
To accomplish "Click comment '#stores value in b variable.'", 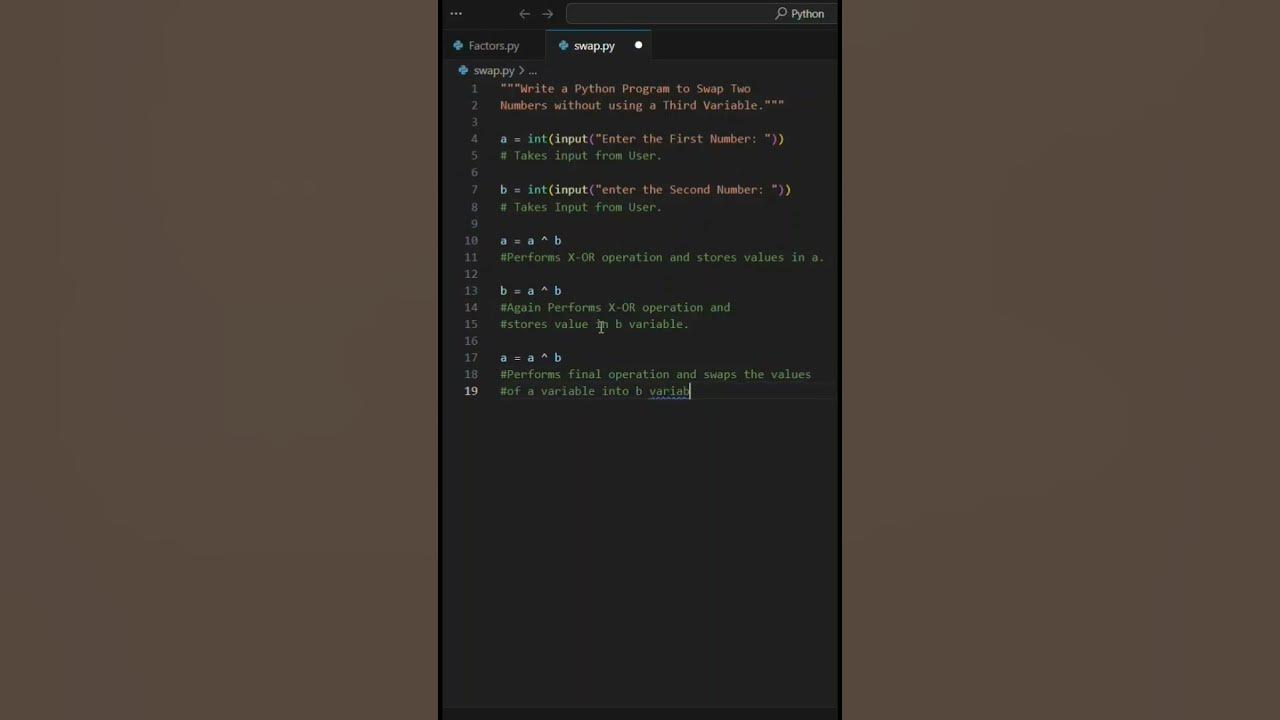I will [x=595, y=325].
